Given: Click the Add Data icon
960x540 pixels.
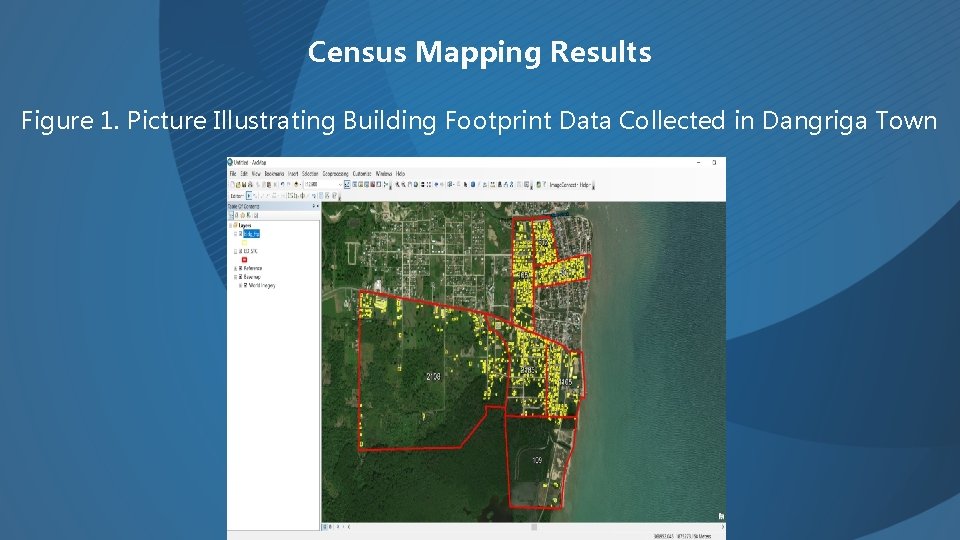Looking at the screenshot, I should click(296, 184).
